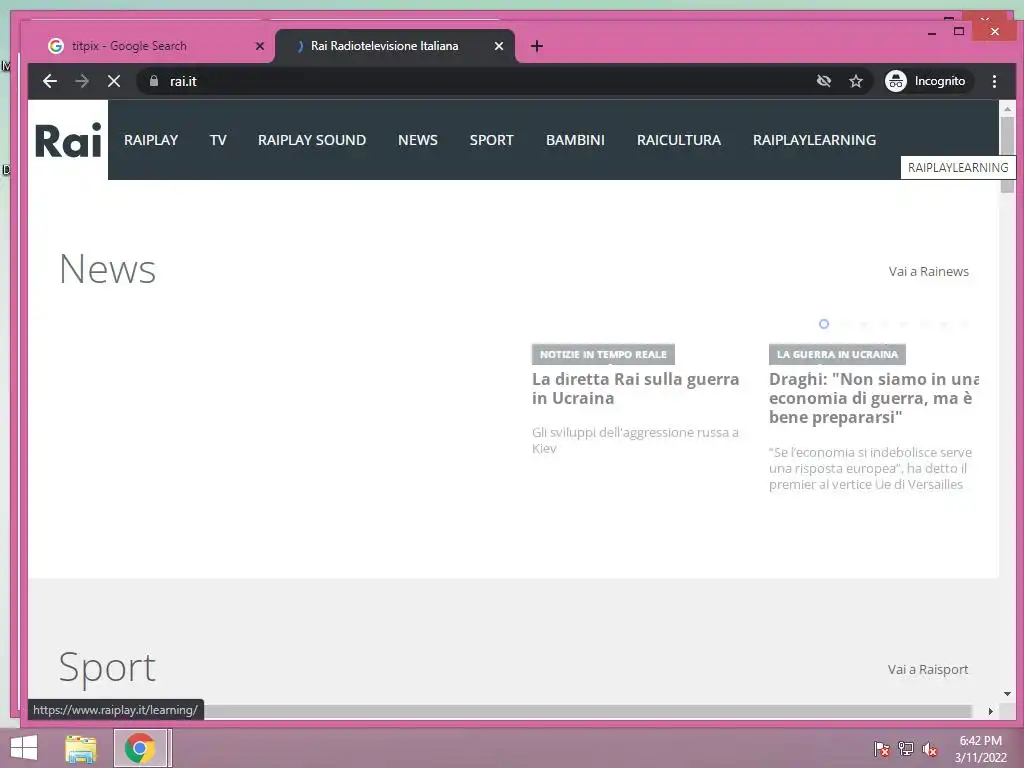
Task: Open BAMBINI menu item
Action: click(575, 140)
